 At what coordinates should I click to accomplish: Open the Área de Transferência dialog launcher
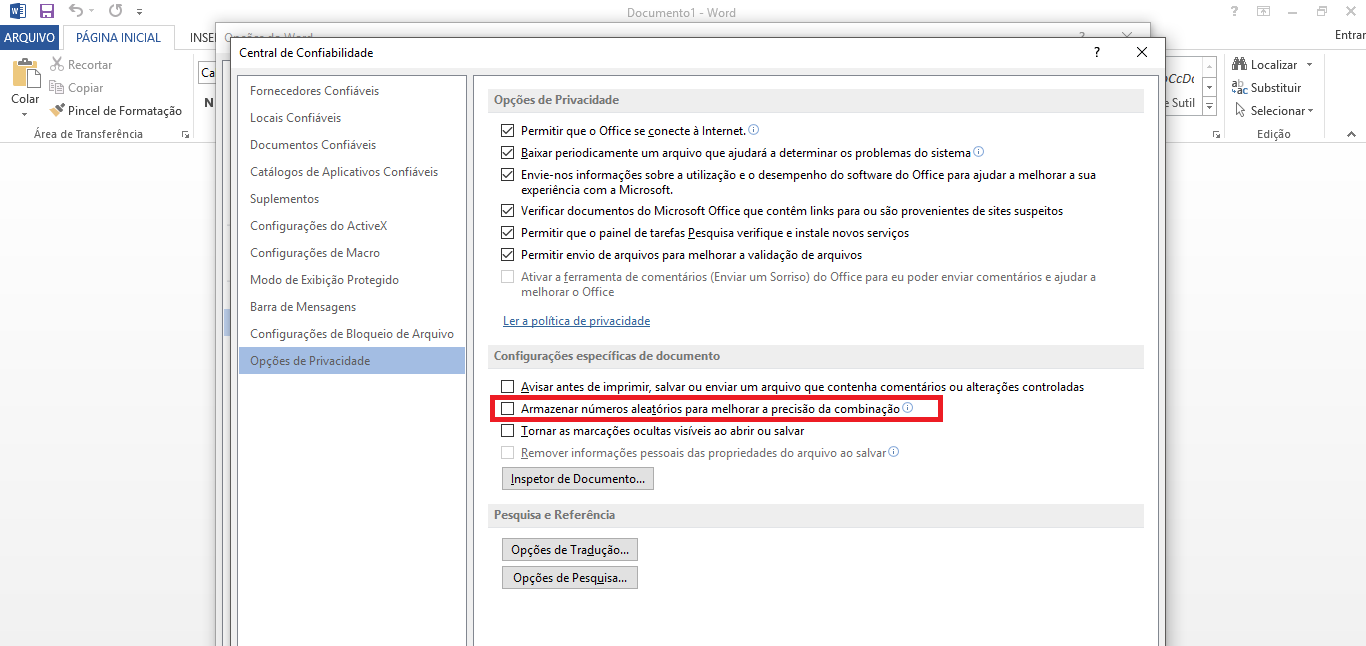coord(185,134)
